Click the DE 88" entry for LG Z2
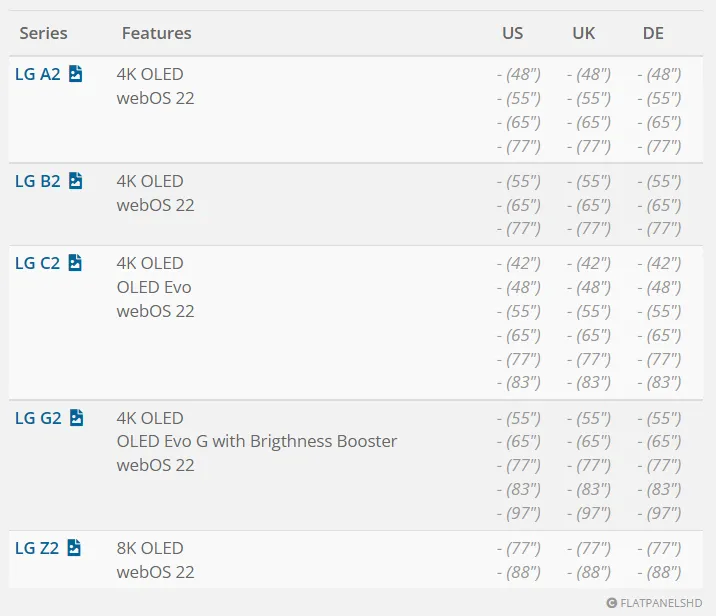Screen dimensions: 716x616 tap(659, 573)
